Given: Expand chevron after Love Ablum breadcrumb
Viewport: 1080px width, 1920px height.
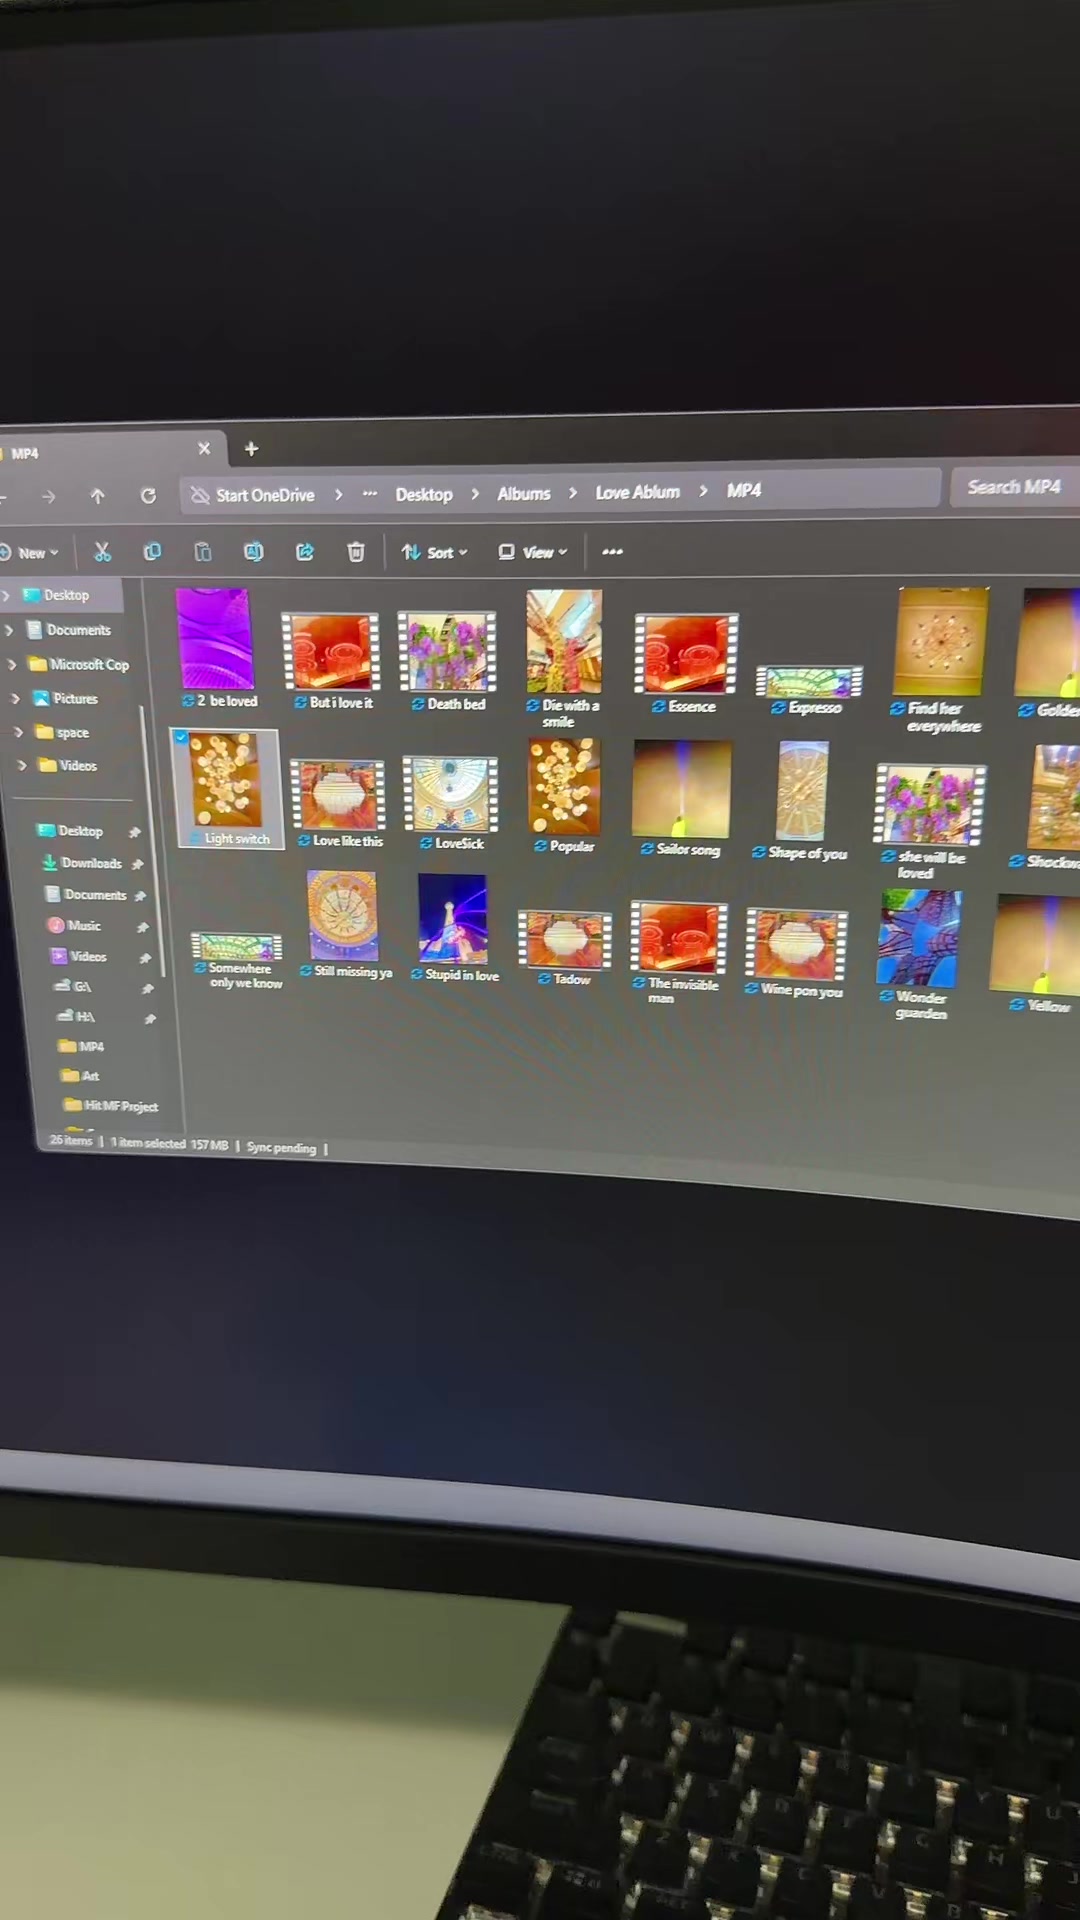Looking at the screenshot, I should point(704,491).
